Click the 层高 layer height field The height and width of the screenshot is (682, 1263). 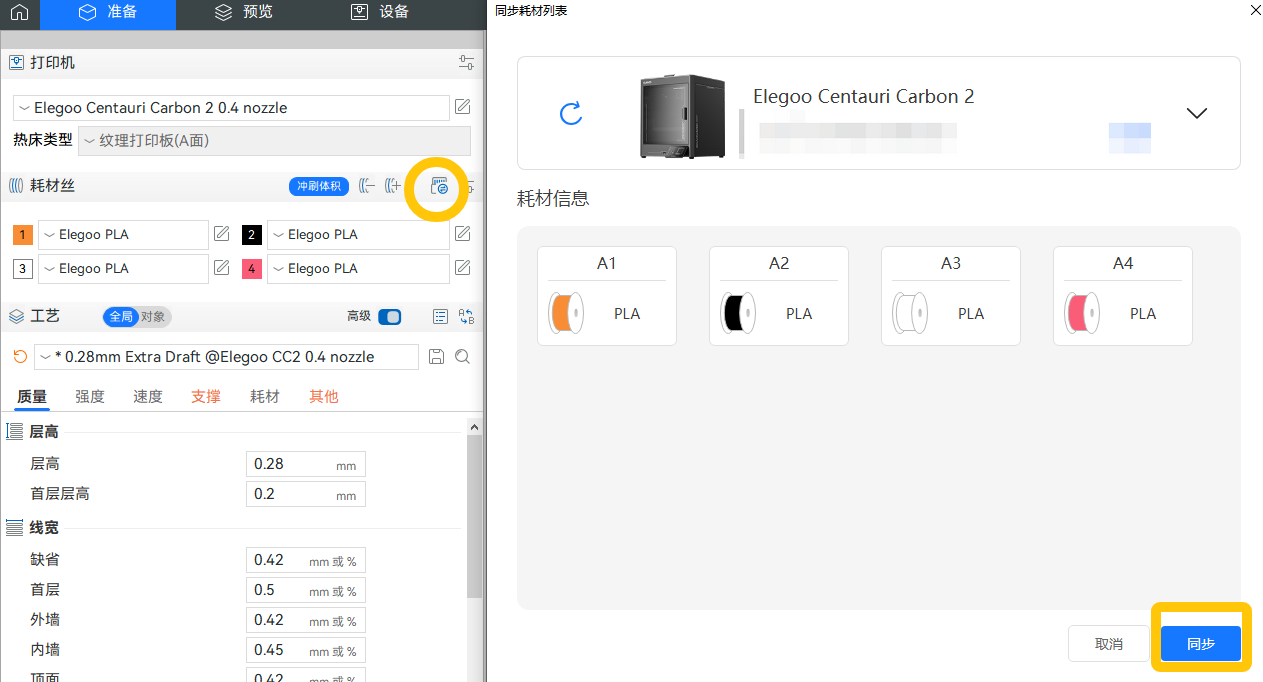pyautogui.click(x=306, y=464)
